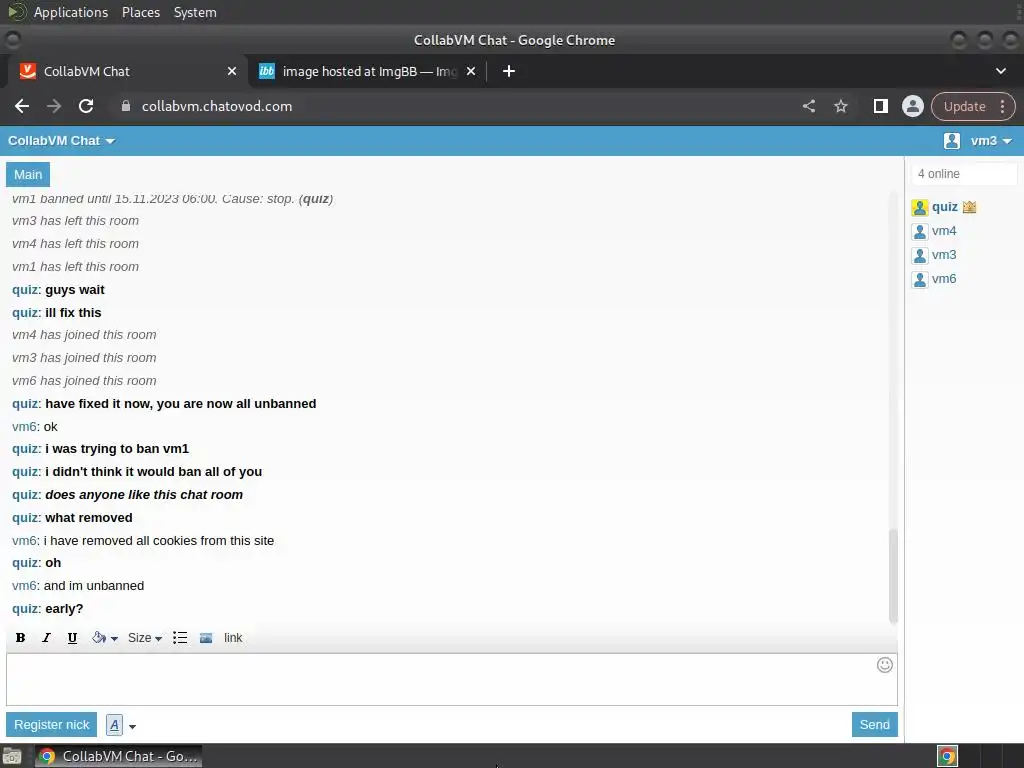Click the Register nick button
This screenshot has width=1024, height=768.
[52, 724]
